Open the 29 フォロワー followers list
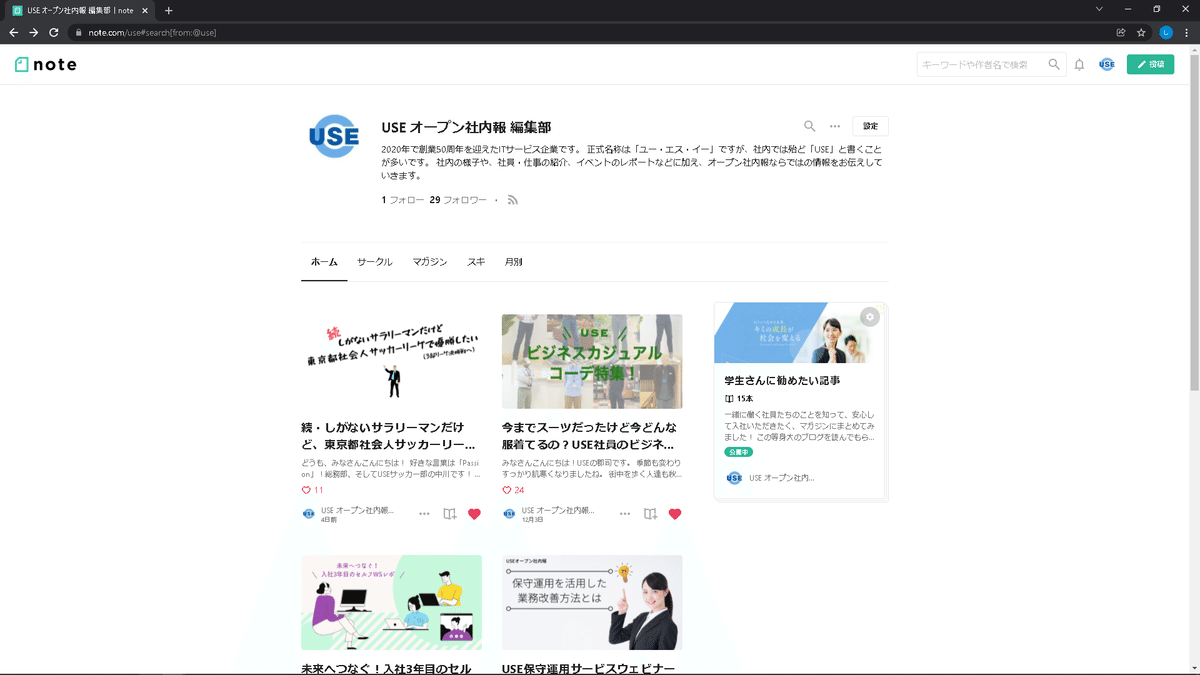 tap(458, 200)
